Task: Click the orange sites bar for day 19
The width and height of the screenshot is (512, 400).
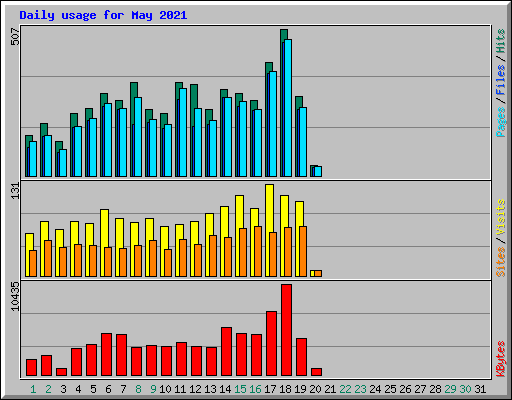Action: coord(303,251)
